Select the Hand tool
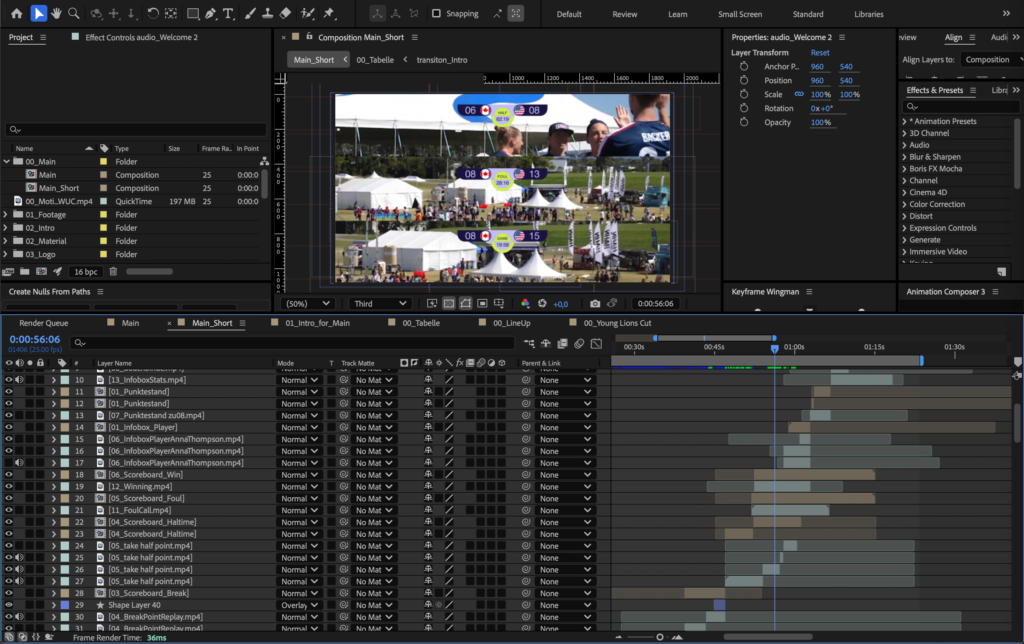 [56, 14]
